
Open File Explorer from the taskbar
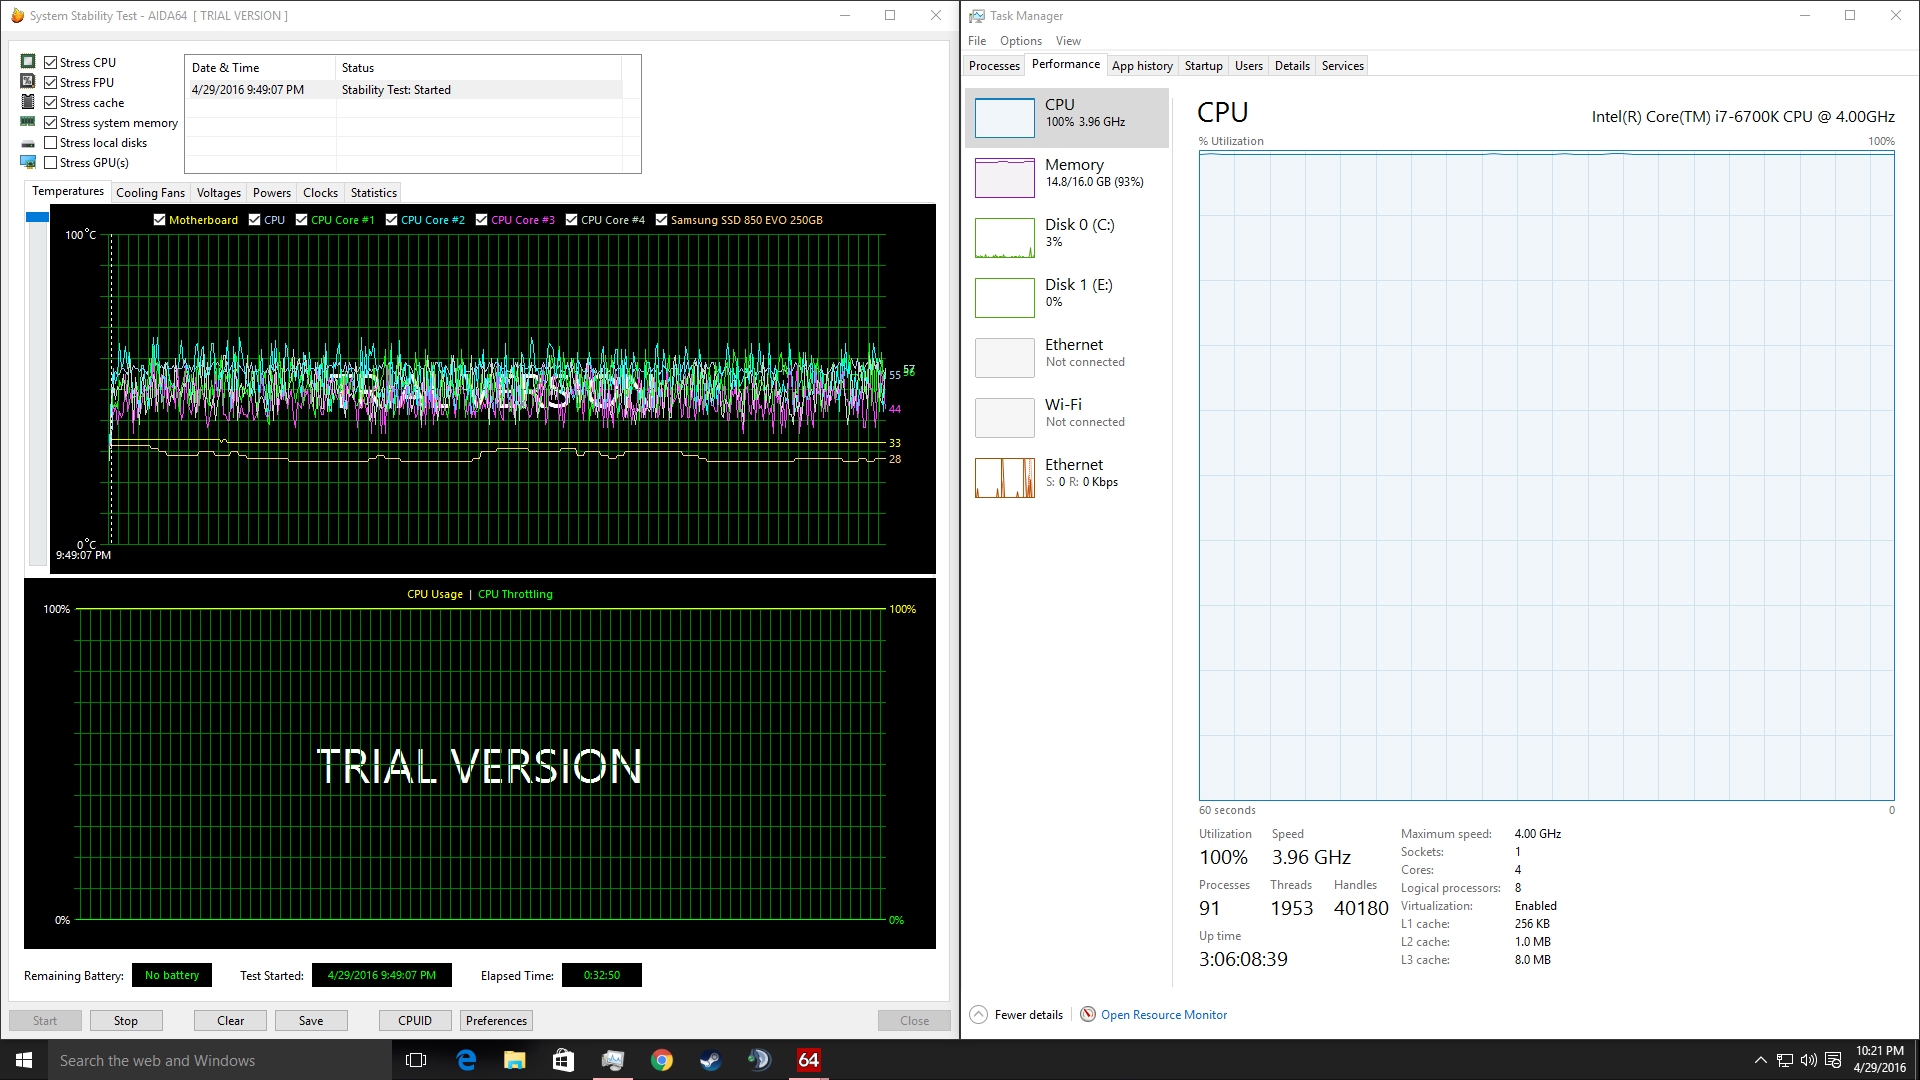tap(515, 1060)
